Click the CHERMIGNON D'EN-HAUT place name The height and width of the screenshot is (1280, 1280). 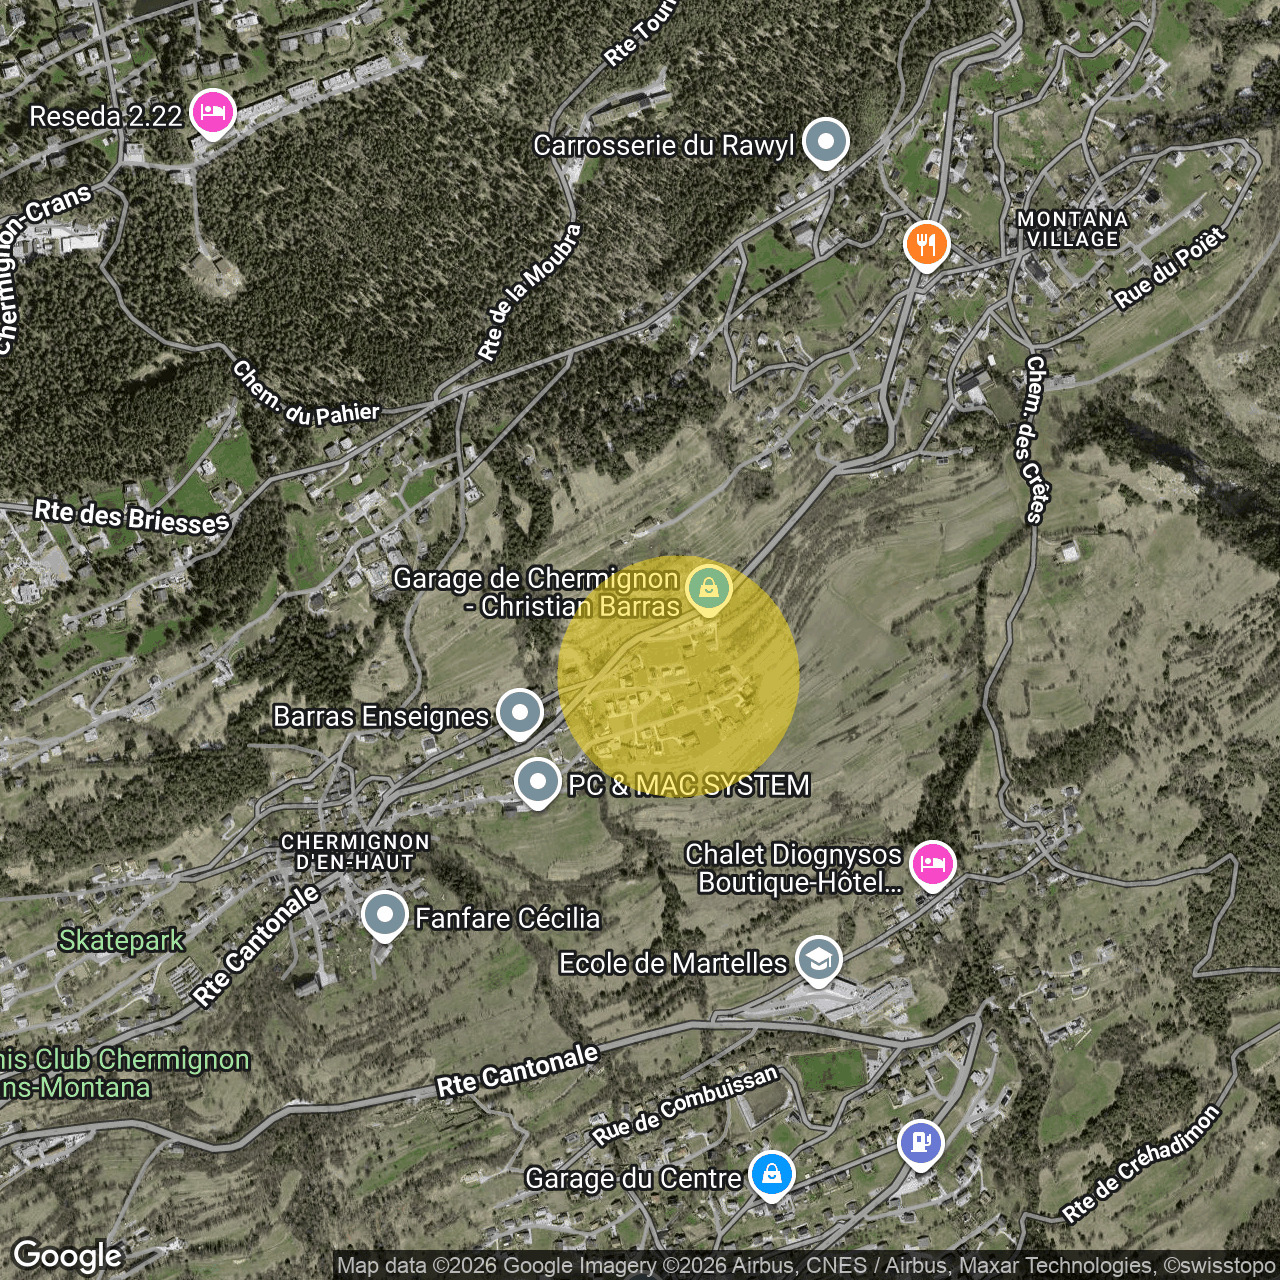point(355,852)
